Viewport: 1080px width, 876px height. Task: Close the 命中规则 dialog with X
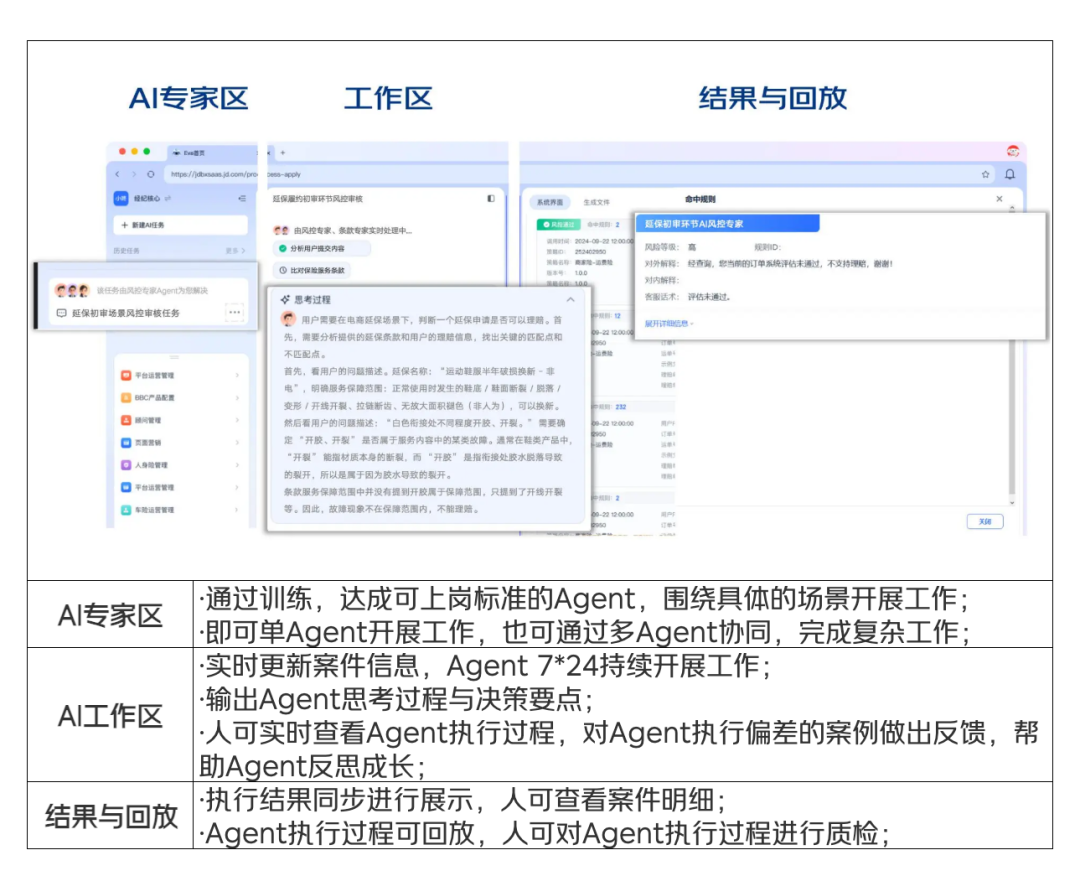pyautogui.click(x=999, y=199)
